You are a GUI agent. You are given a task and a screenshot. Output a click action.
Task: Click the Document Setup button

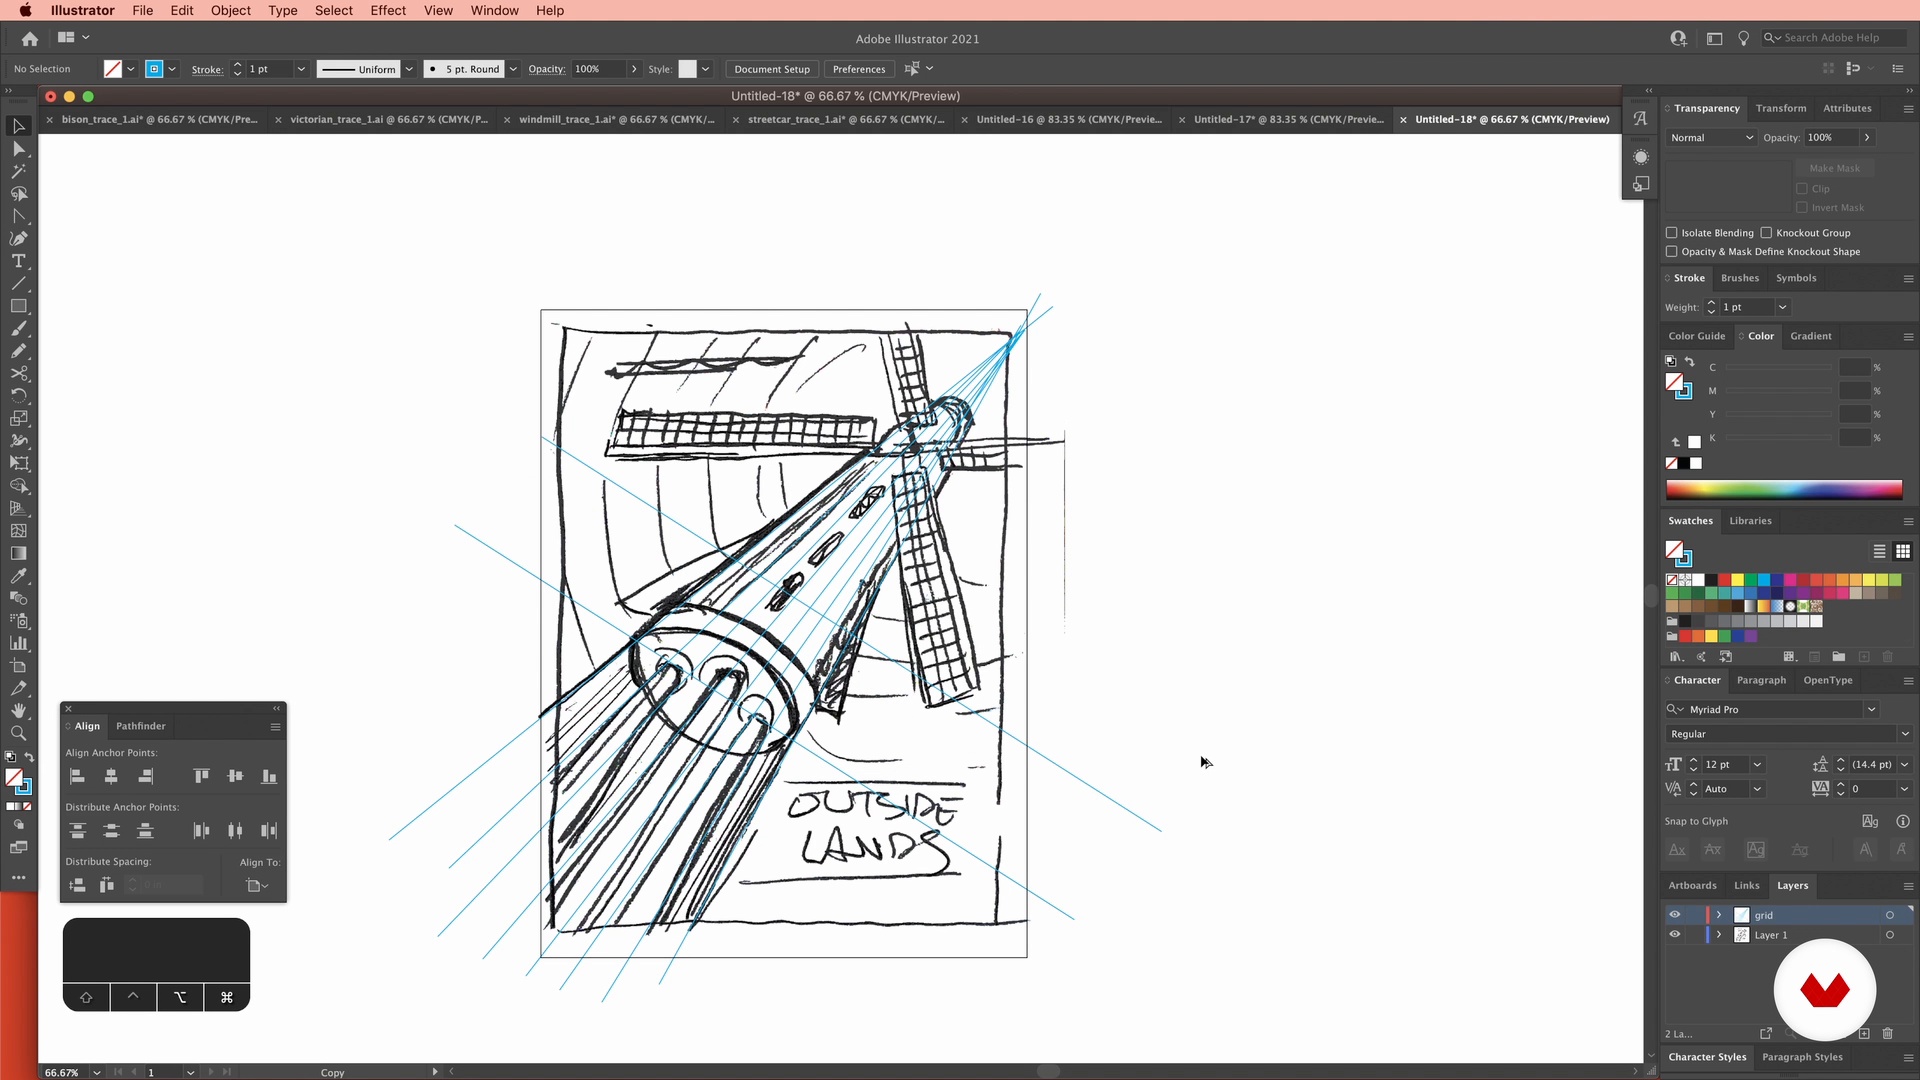point(772,69)
